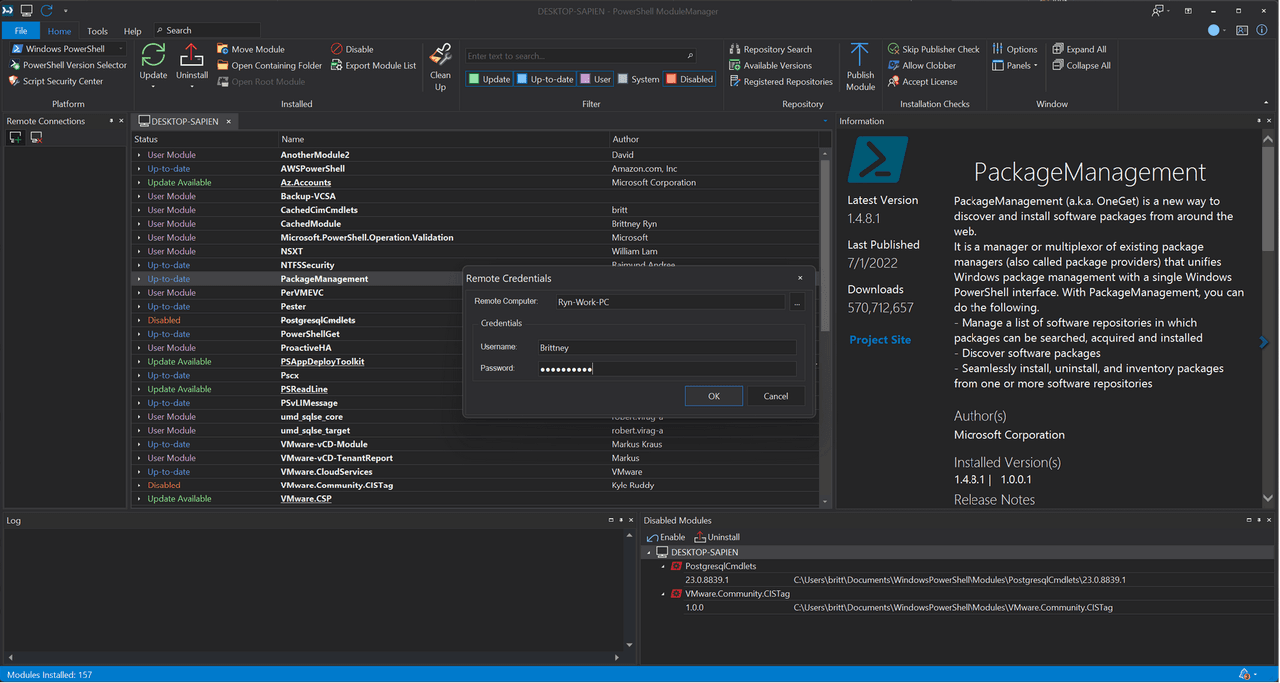The image size is (1280, 683).
Task: Click Enable in Disabled Modules panel
Action: 666,537
